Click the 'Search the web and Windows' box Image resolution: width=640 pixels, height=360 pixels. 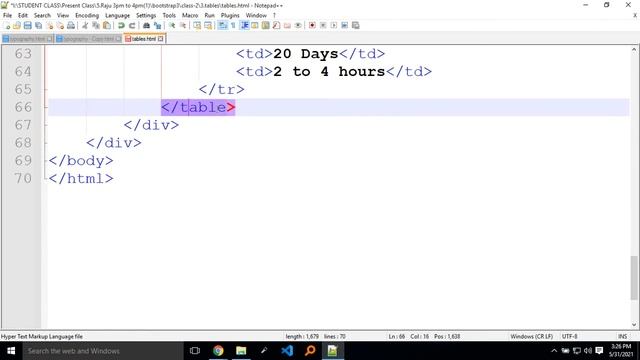click(103, 351)
